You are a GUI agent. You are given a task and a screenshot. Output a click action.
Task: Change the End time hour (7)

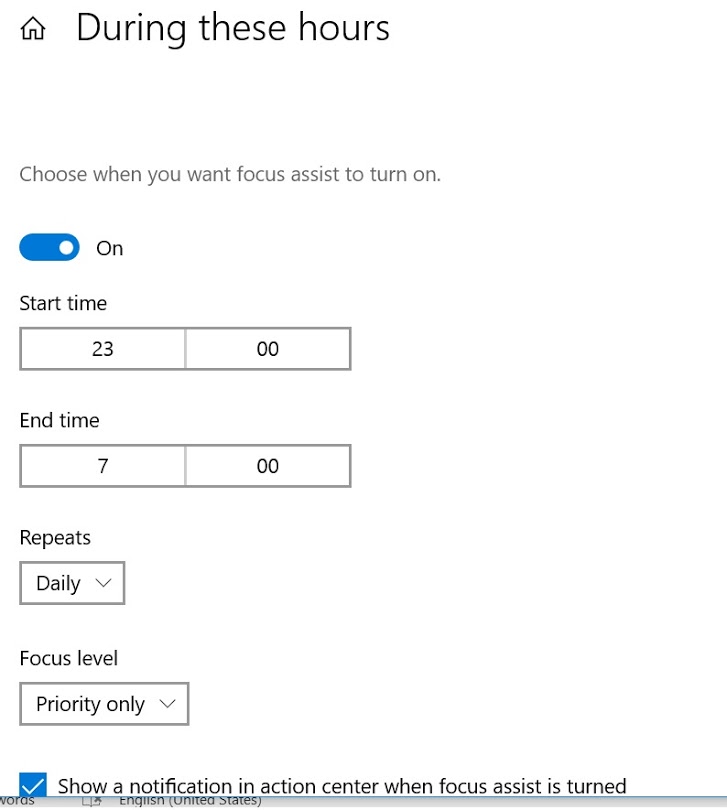102,466
